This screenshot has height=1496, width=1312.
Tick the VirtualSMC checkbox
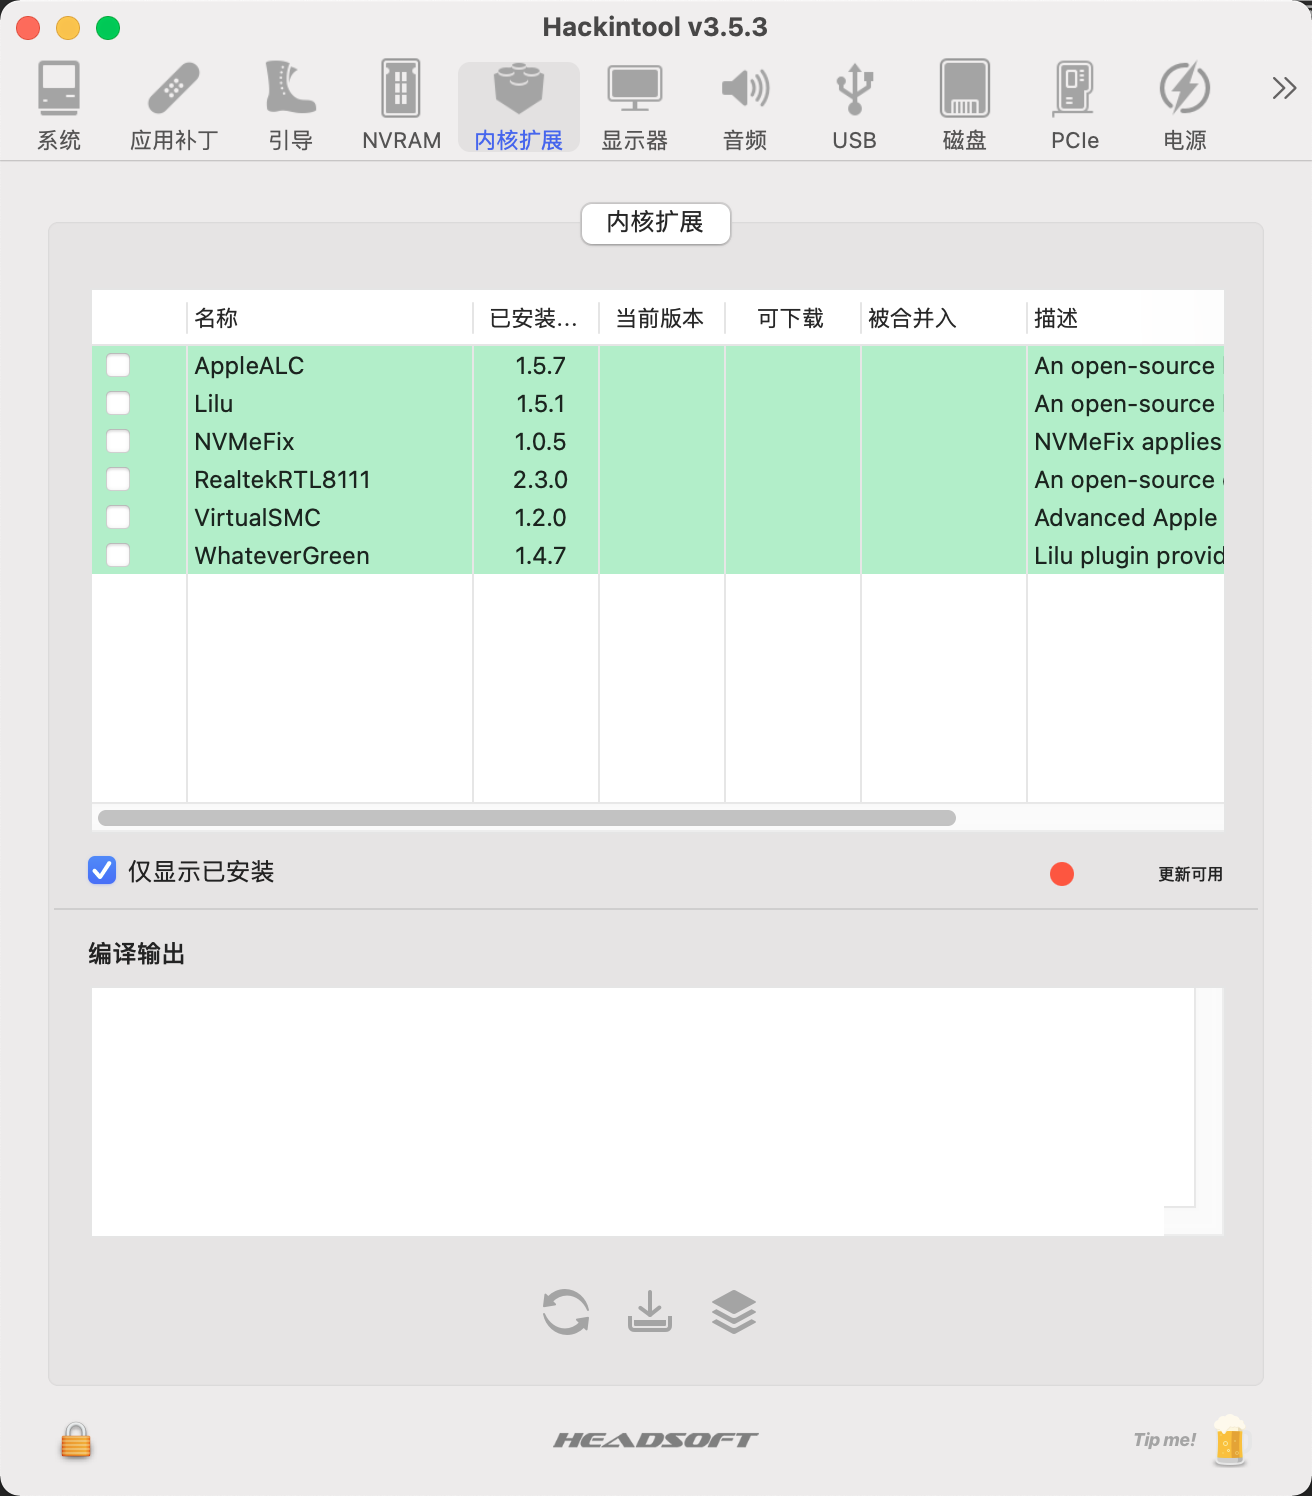pyautogui.click(x=118, y=517)
